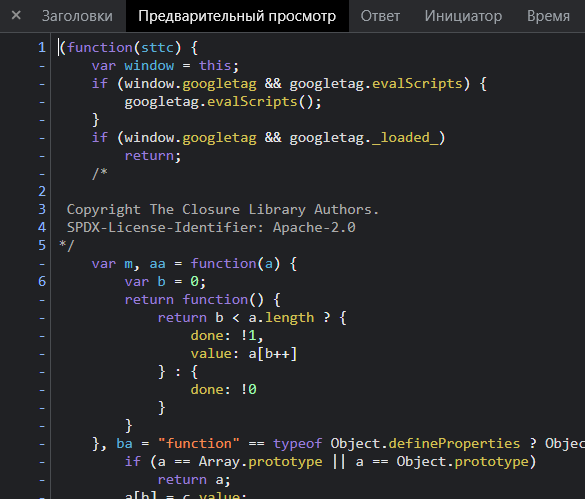Click 'Copyright The Closure Library Authors.' comment
Image resolution: width=585 pixels, height=499 pixels.
click(x=223, y=209)
